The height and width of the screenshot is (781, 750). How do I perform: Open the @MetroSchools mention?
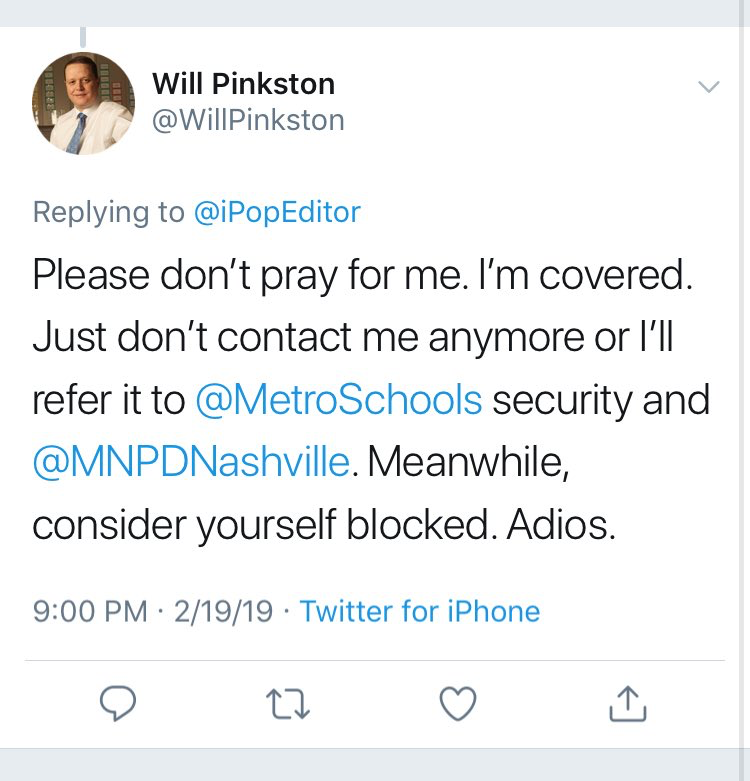point(339,400)
